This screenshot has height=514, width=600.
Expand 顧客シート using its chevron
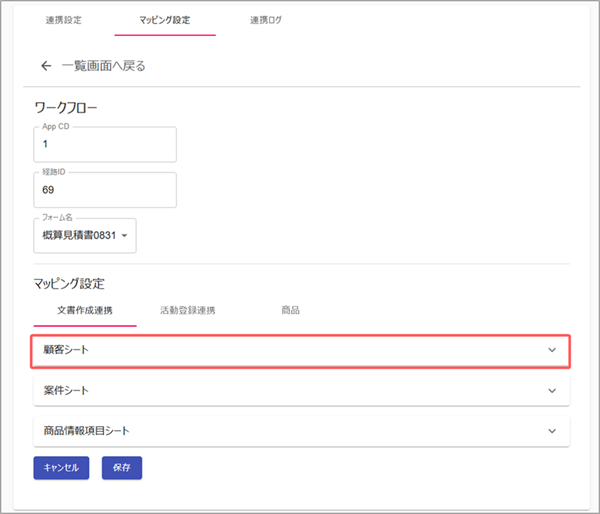[x=551, y=350]
